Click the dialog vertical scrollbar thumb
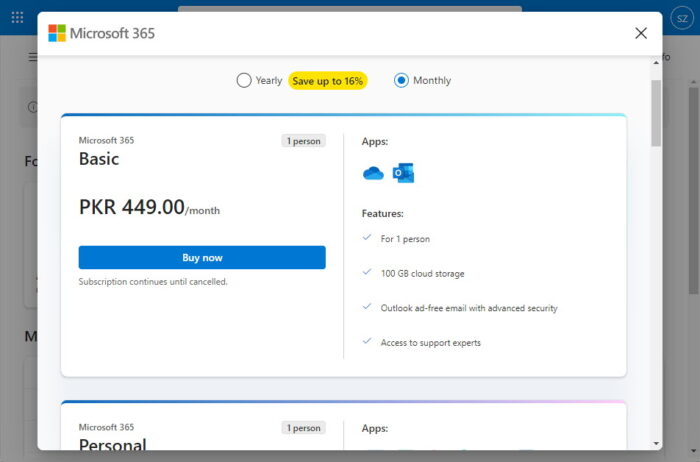Screen dimensions: 700x462 [x=656, y=113]
